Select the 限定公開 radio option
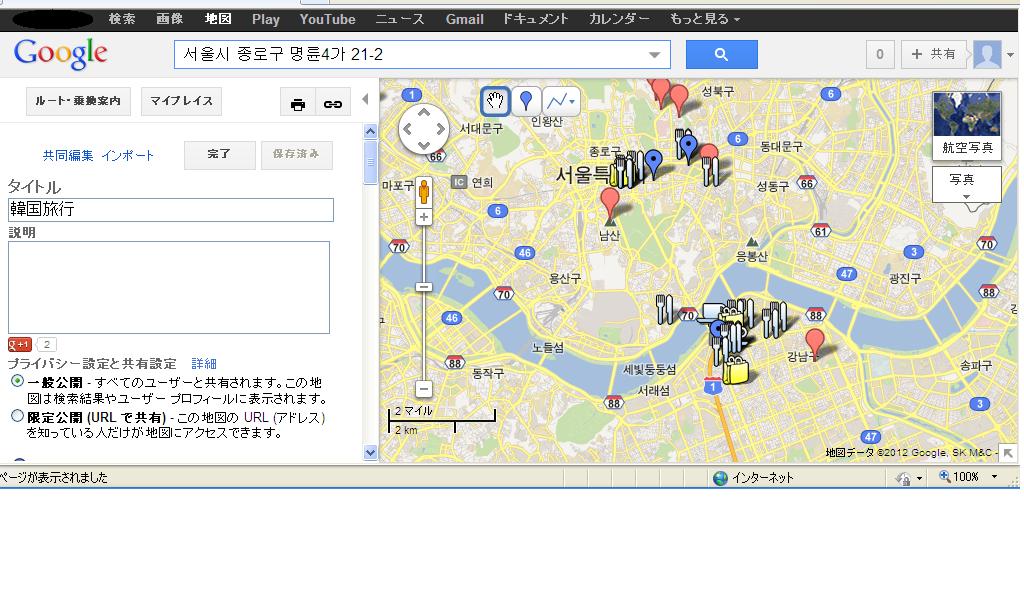Image resolution: width=1024 pixels, height=600 pixels. [x=18, y=416]
